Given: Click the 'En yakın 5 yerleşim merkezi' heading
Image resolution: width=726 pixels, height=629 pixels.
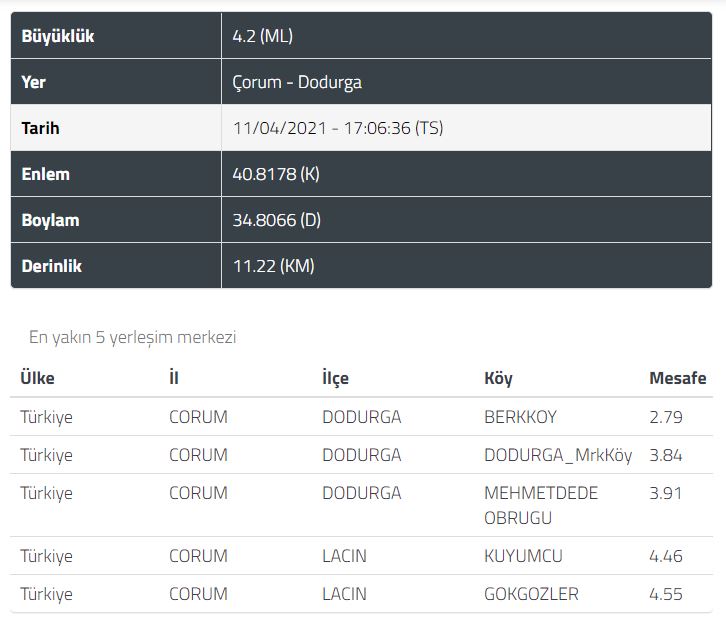Looking at the screenshot, I should [132, 337].
